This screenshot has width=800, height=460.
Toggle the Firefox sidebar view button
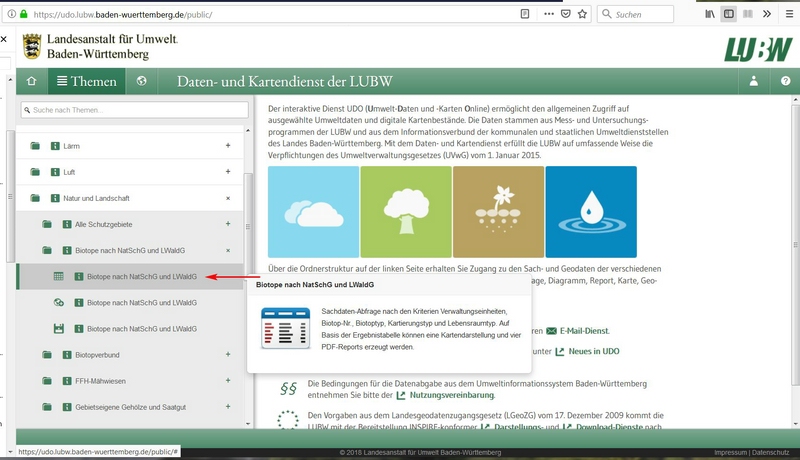pyautogui.click(x=729, y=15)
